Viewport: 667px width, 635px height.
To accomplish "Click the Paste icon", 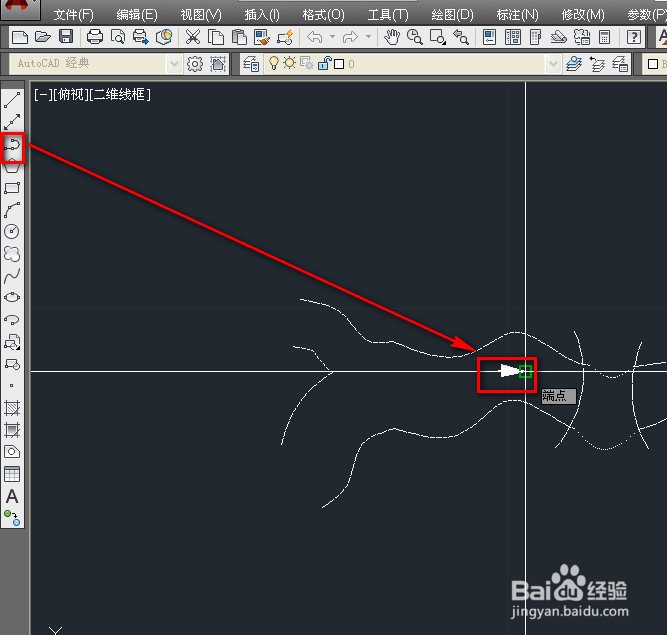I will (x=239, y=37).
